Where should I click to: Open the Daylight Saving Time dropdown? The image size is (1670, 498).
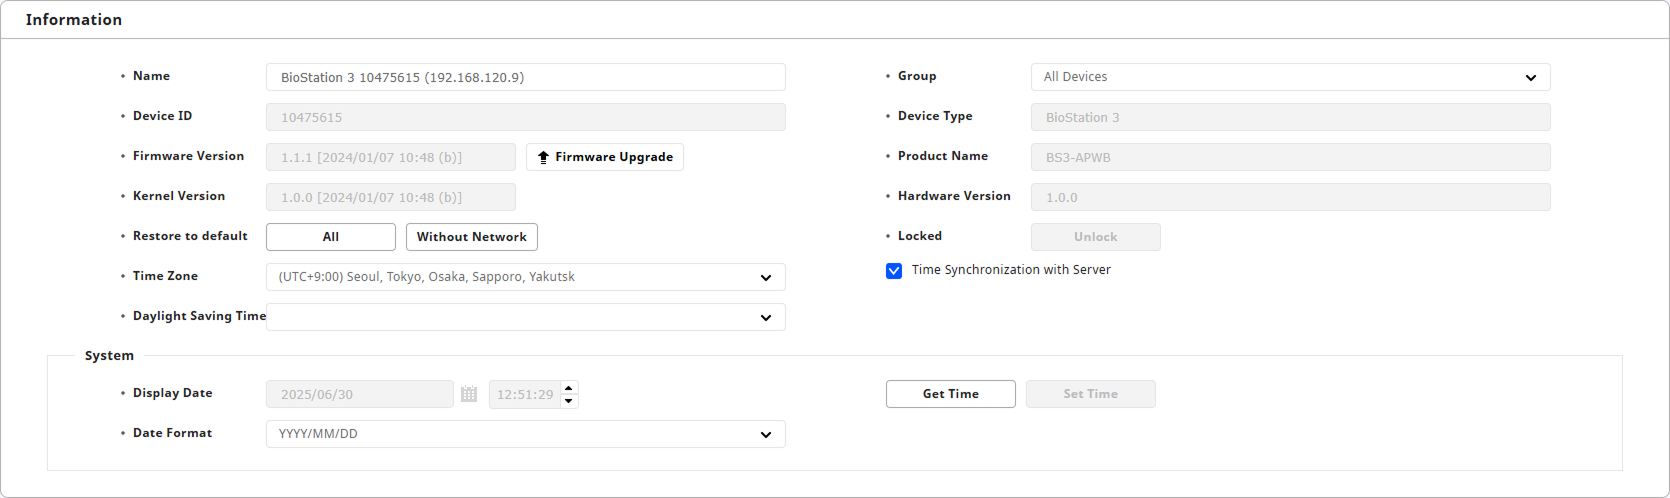click(525, 317)
